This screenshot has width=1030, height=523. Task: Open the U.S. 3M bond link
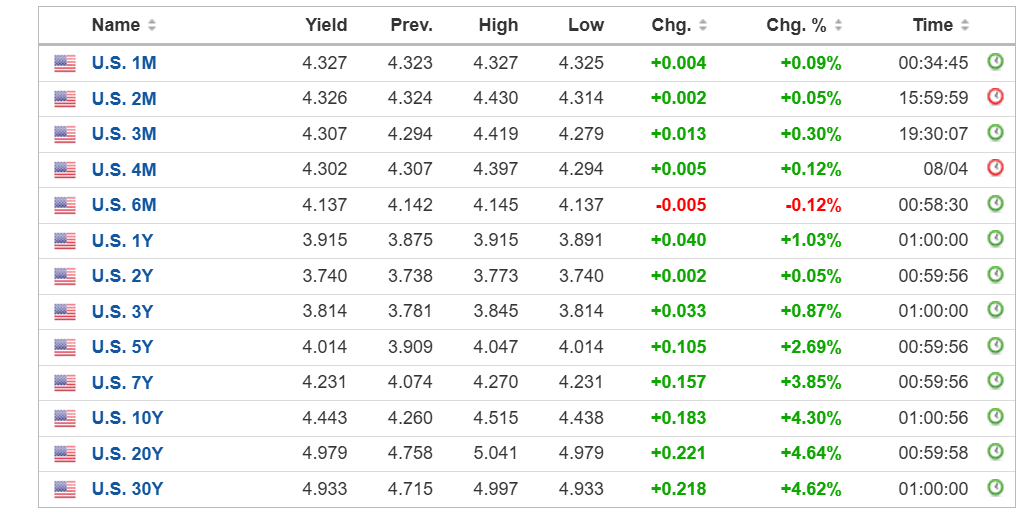pos(124,134)
